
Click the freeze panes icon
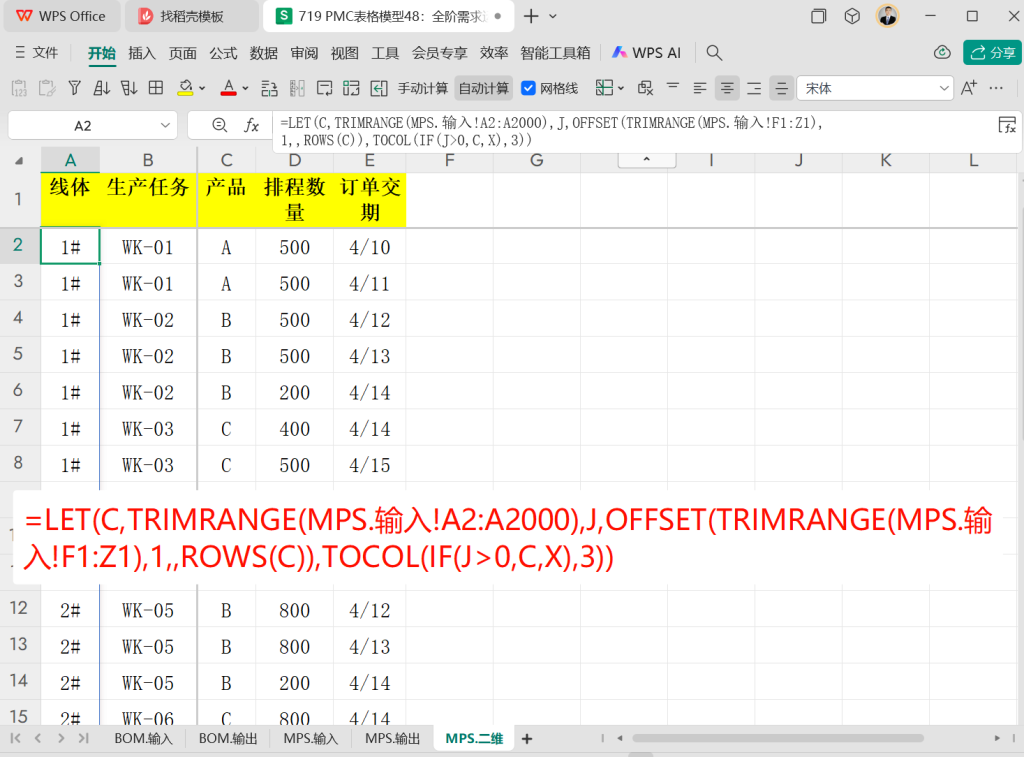(x=604, y=88)
